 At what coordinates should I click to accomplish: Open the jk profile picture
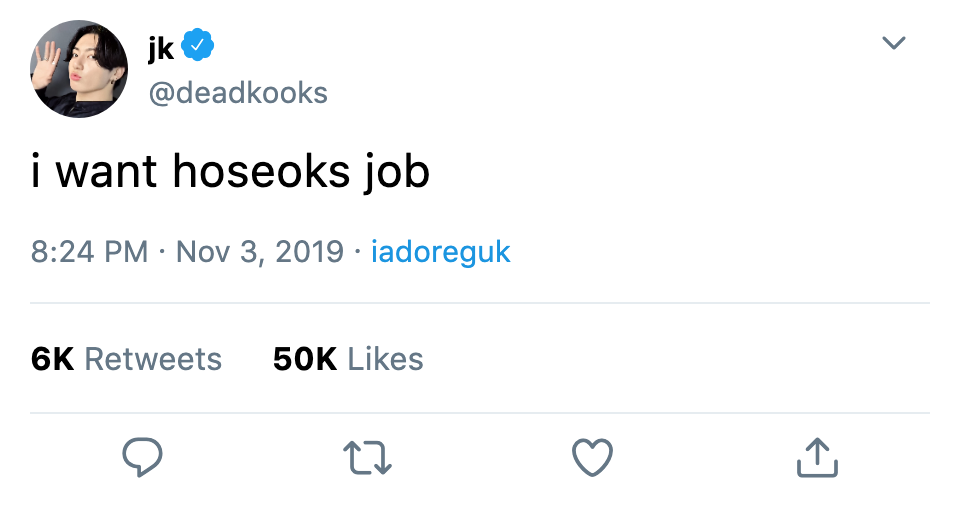point(79,69)
